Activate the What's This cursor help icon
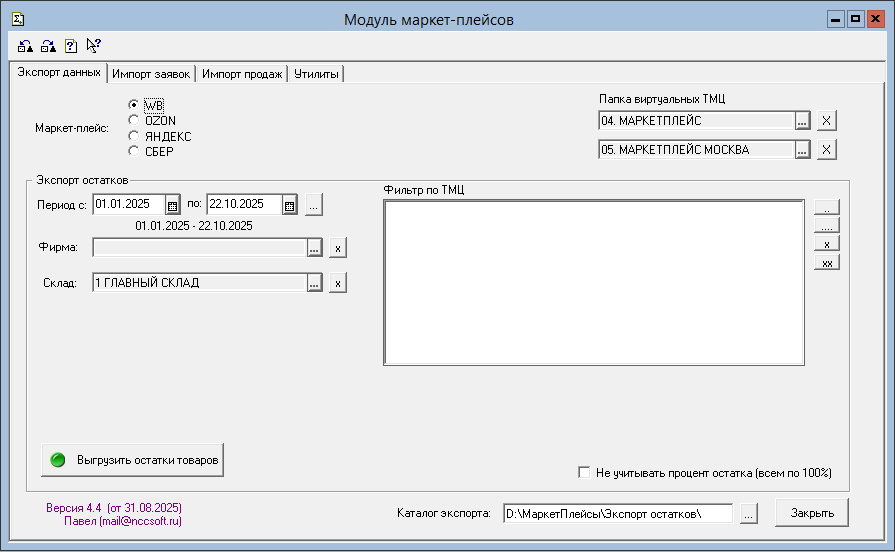 94,45
